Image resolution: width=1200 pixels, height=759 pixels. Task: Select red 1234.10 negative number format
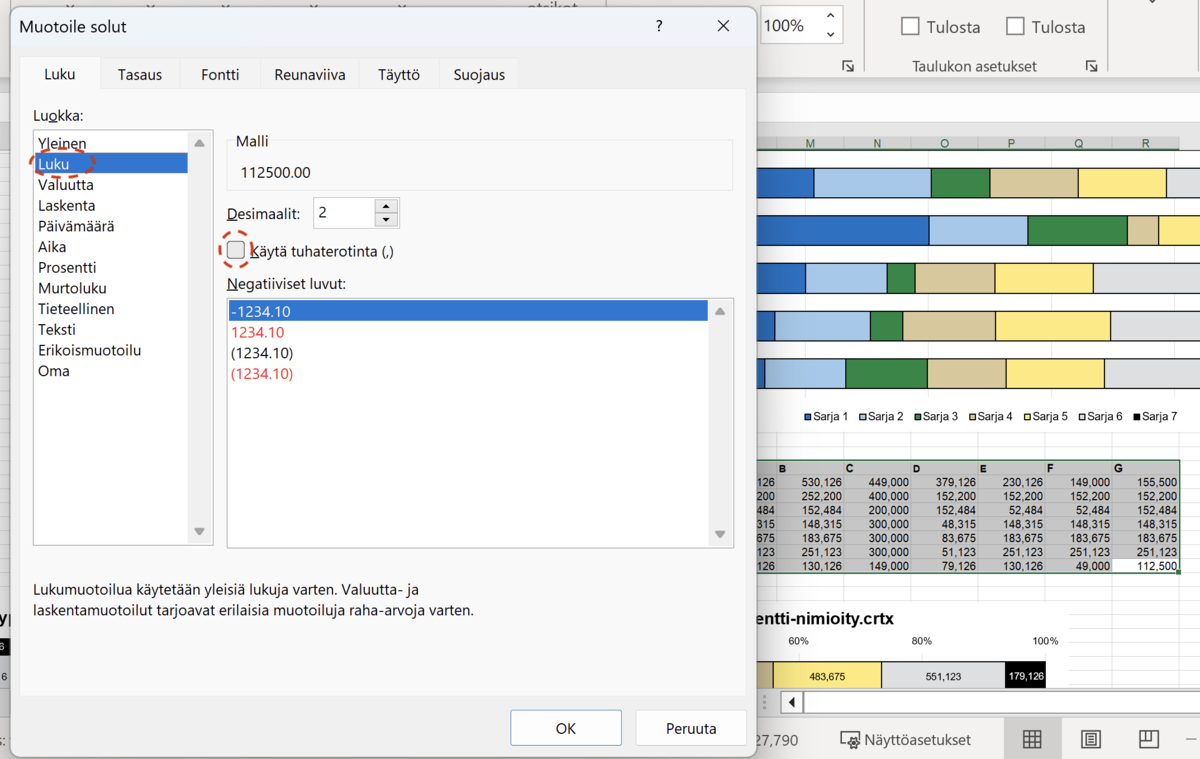click(x=258, y=332)
